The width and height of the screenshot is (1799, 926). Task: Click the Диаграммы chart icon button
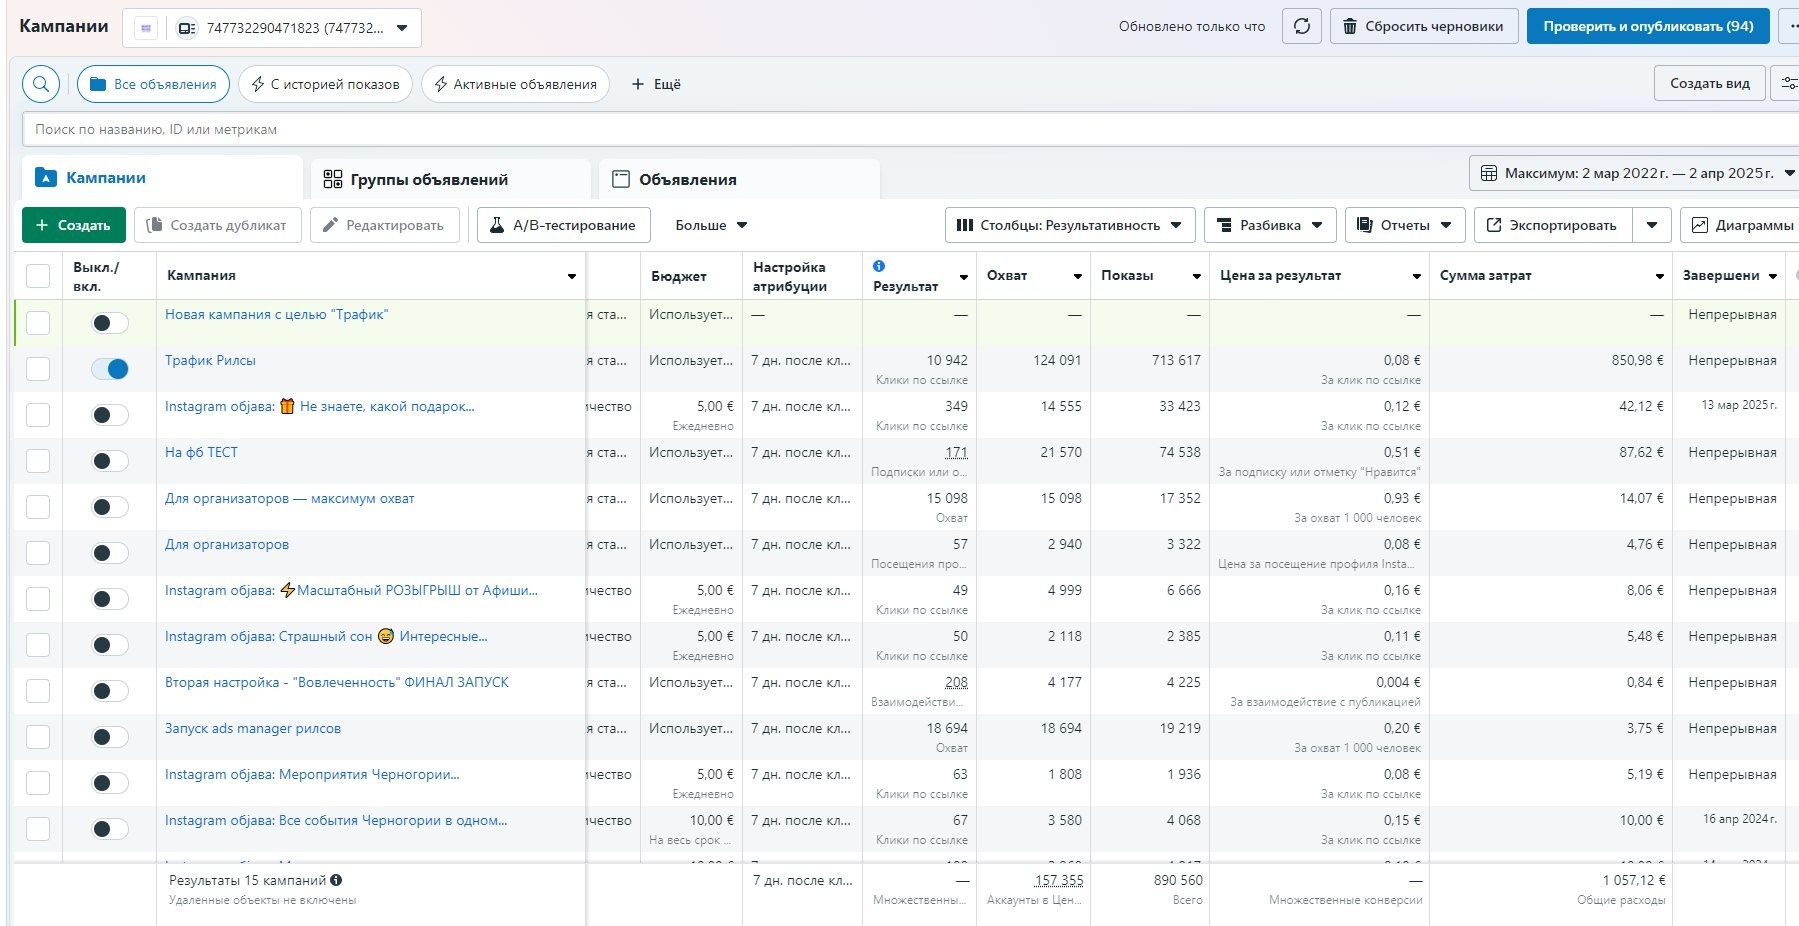pos(1742,225)
